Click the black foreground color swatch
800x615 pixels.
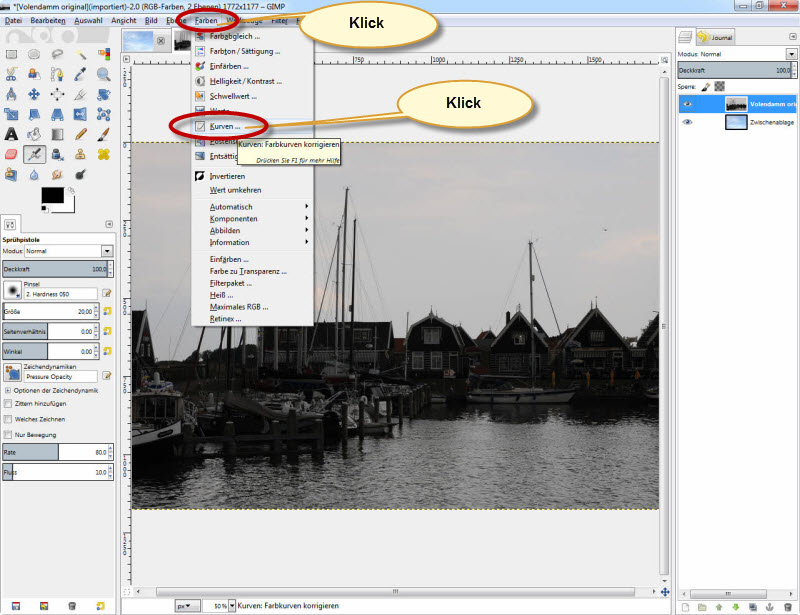click(53, 195)
